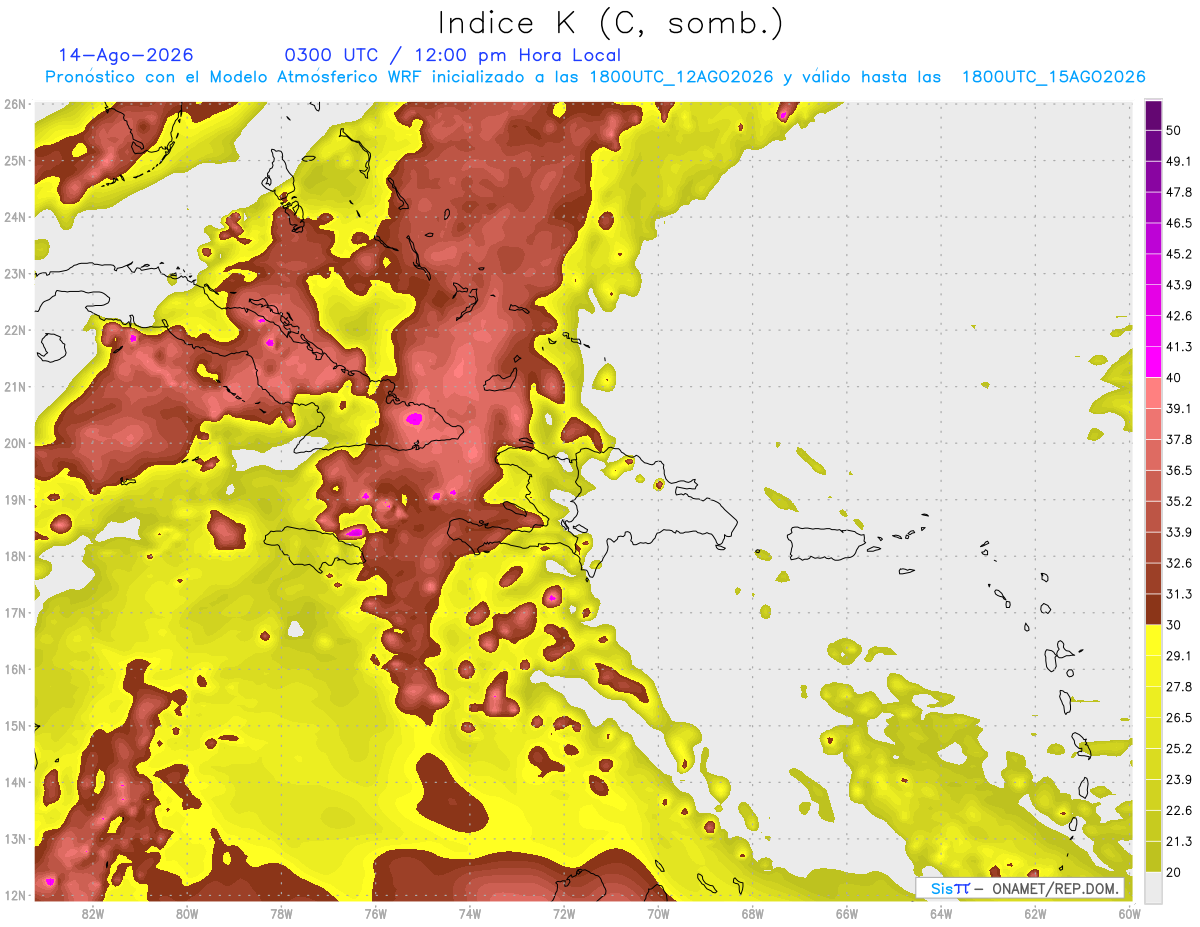Click the colorbar value "45.2"

(x=1180, y=254)
